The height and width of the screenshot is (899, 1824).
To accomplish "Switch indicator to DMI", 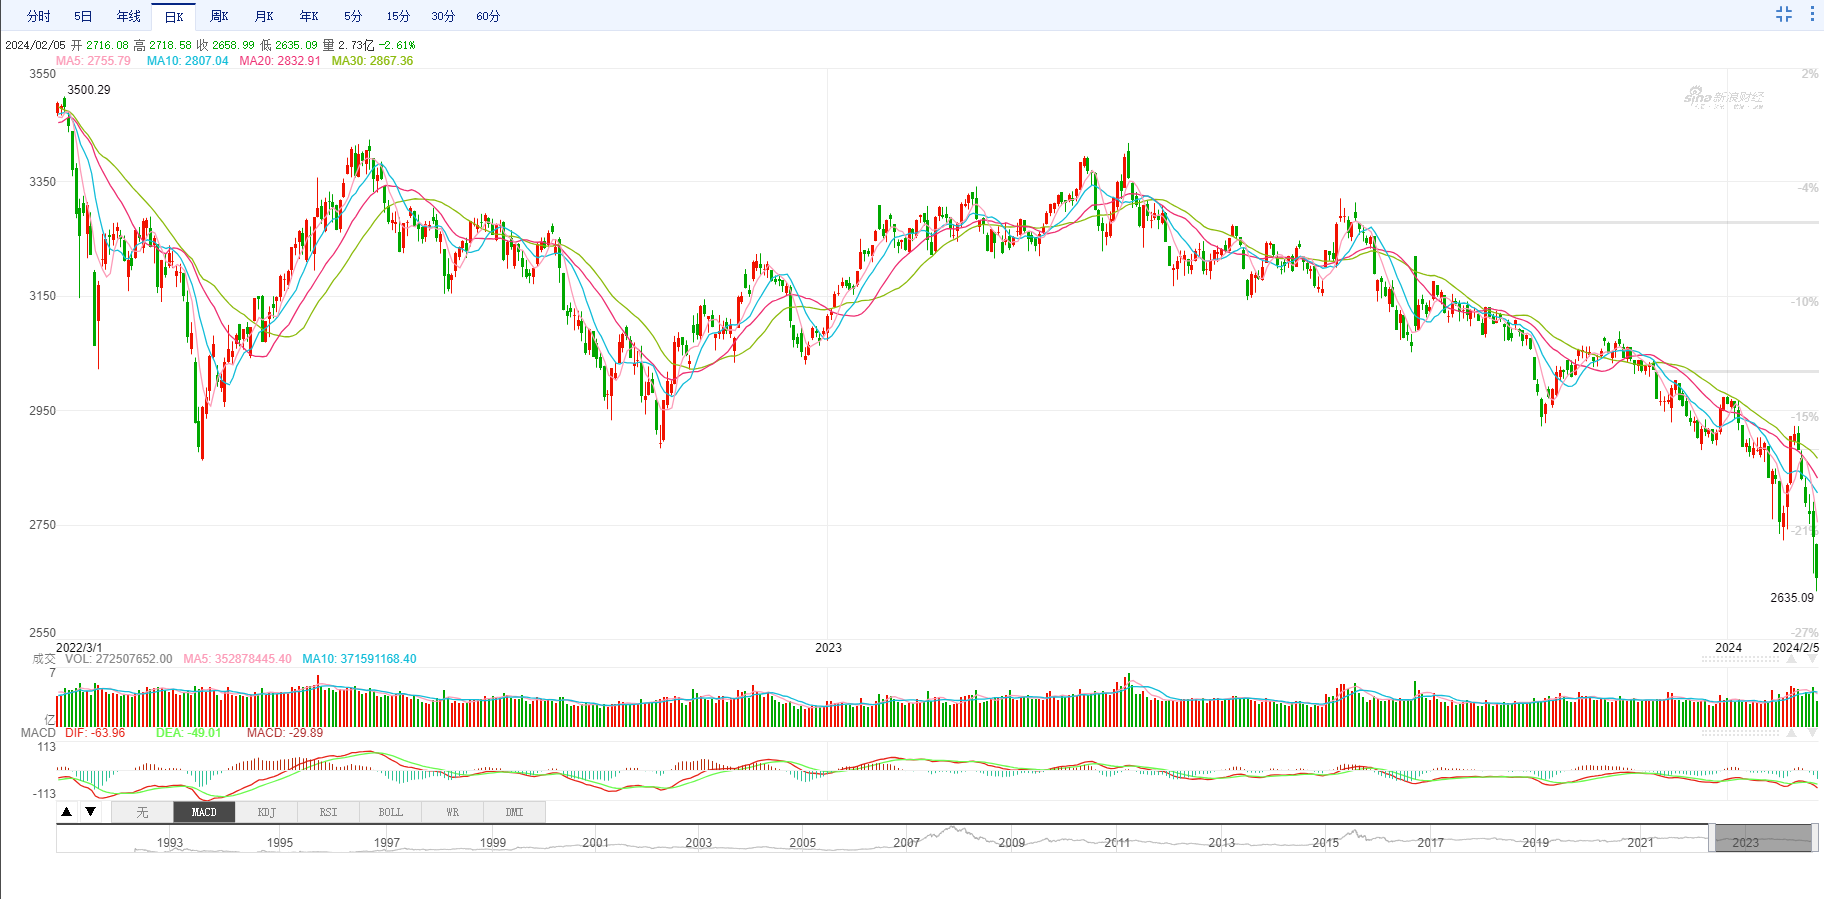I will point(514,812).
